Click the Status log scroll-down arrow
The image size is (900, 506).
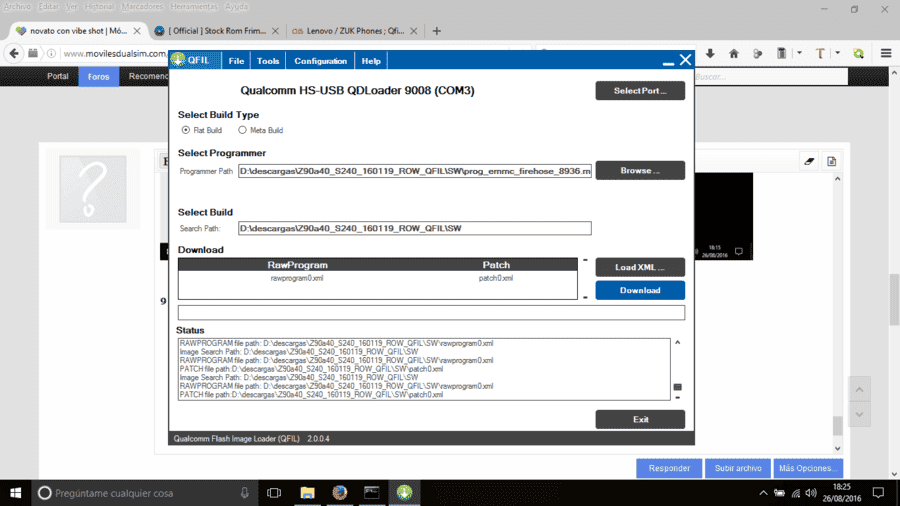[678, 397]
